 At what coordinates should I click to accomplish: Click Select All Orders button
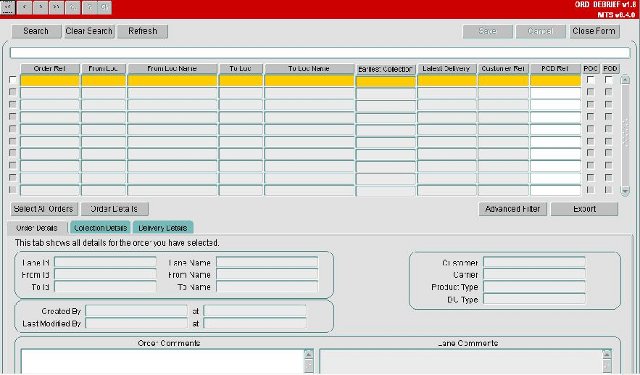coord(44,209)
